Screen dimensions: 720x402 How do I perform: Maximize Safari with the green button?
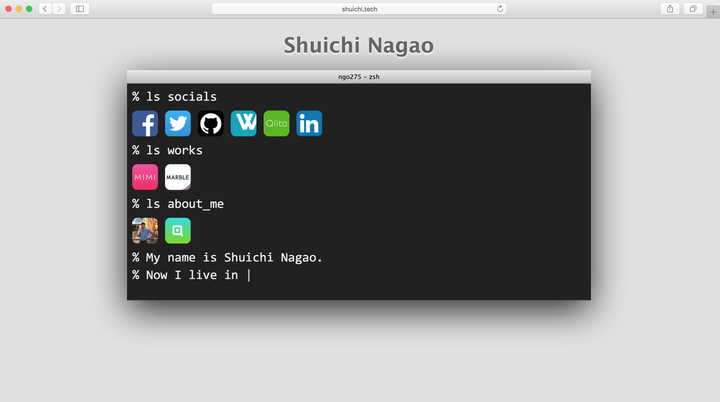(x=29, y=9)
